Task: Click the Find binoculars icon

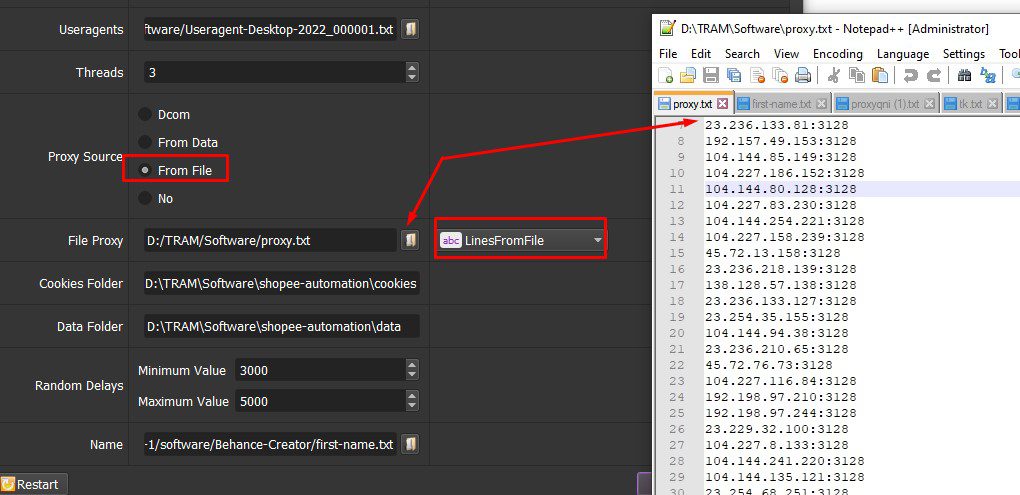Action: (965, 75)
